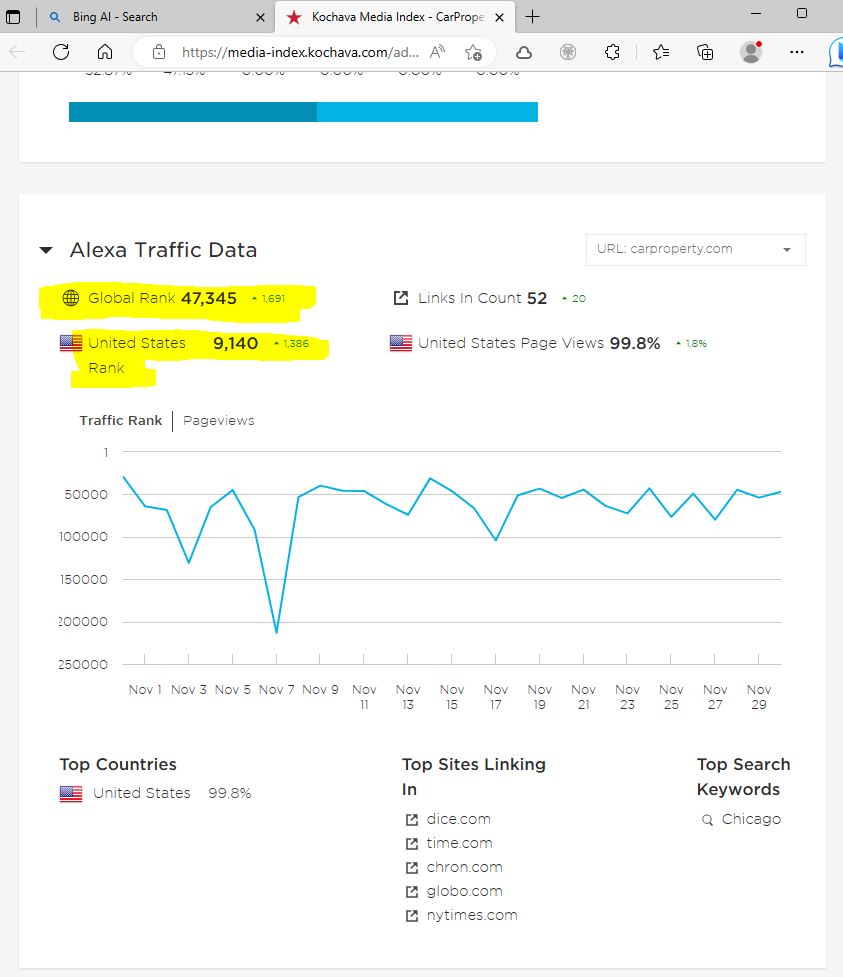Click the United States rank value 9,140
The width and height of the screenshot is (843, 977).
pos(236,343)
